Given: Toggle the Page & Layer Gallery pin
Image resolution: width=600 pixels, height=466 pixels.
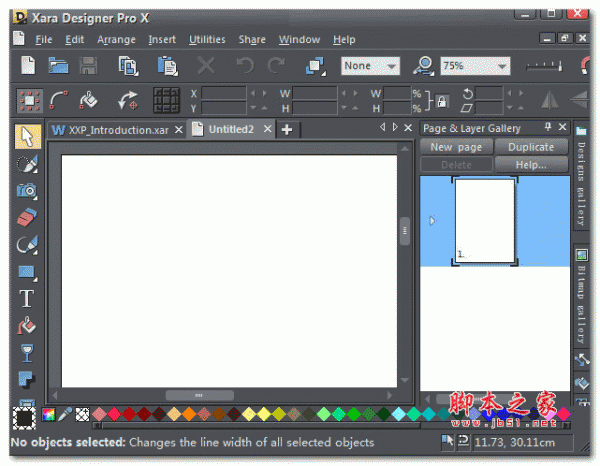Looking at the screenshot, I should tap(547, 128).
